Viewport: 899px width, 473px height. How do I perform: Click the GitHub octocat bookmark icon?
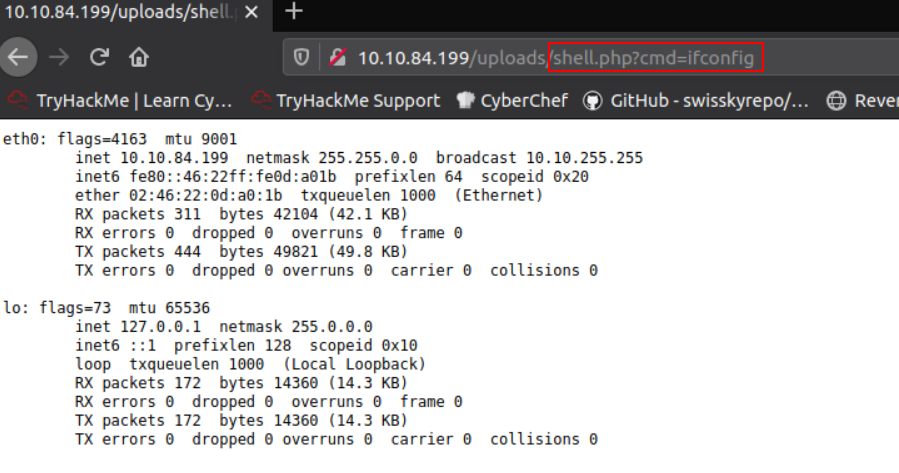pyautogui.click(x=592, y=101)
